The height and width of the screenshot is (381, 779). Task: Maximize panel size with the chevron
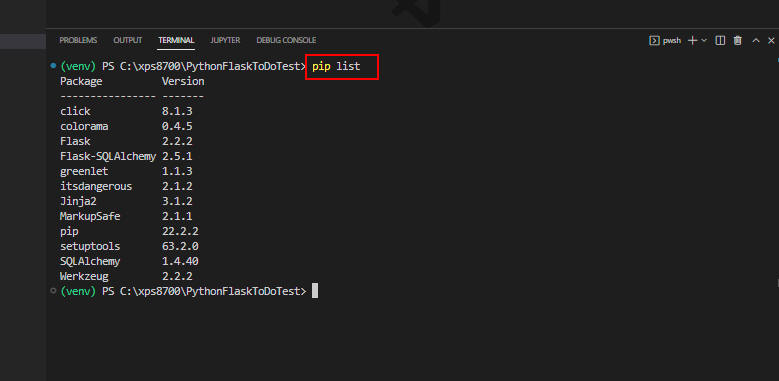[756, 41]
